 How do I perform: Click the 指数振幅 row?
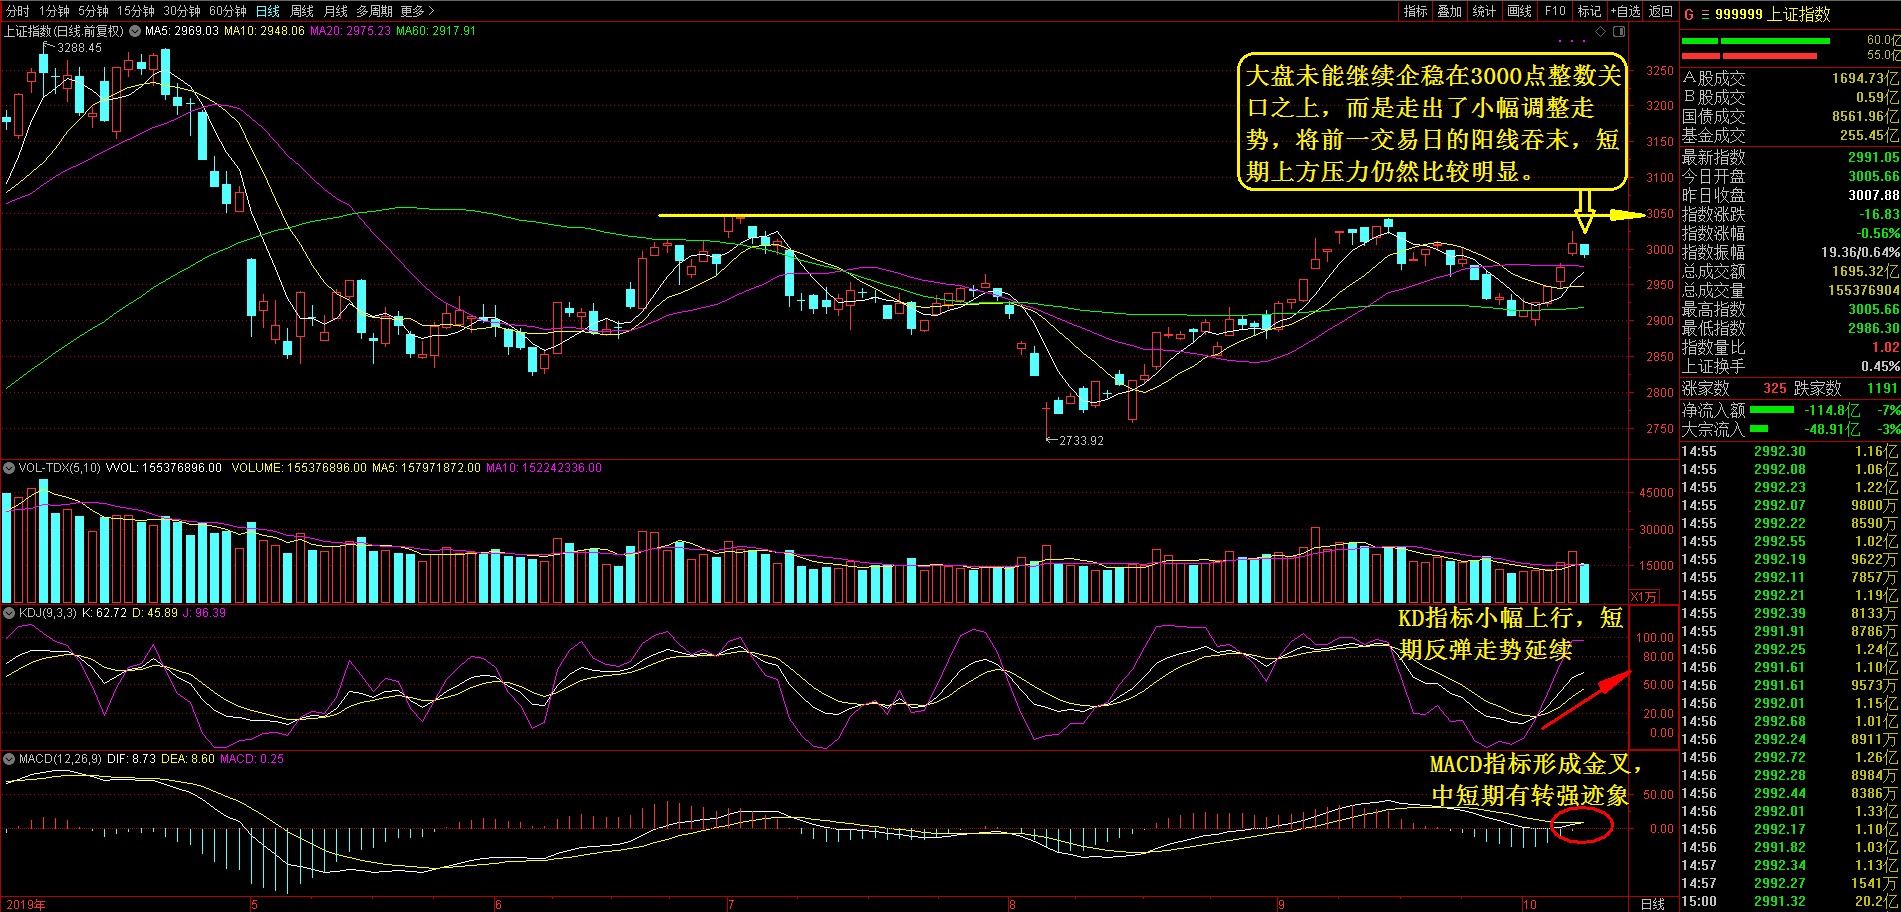point(1790,252)
